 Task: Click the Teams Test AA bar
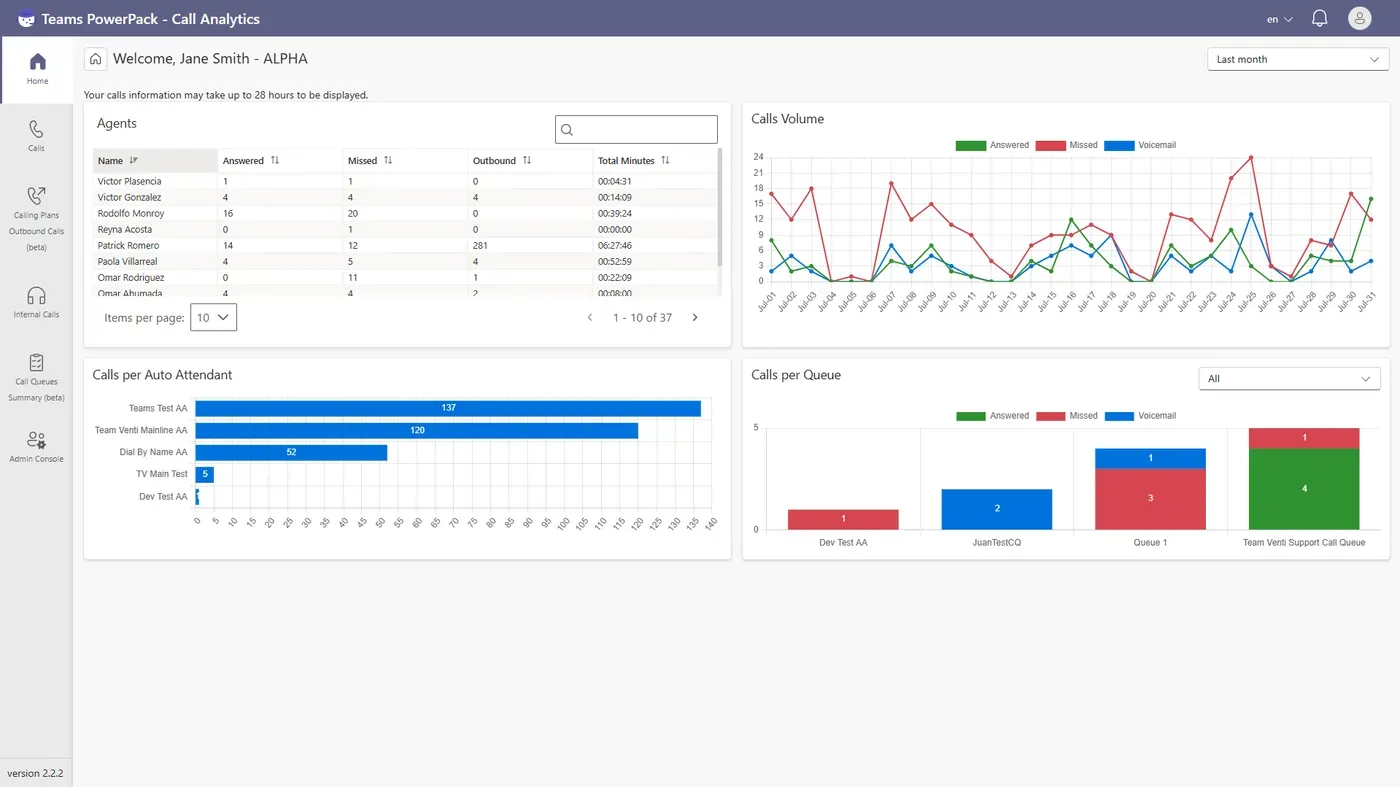coord(448,408)
